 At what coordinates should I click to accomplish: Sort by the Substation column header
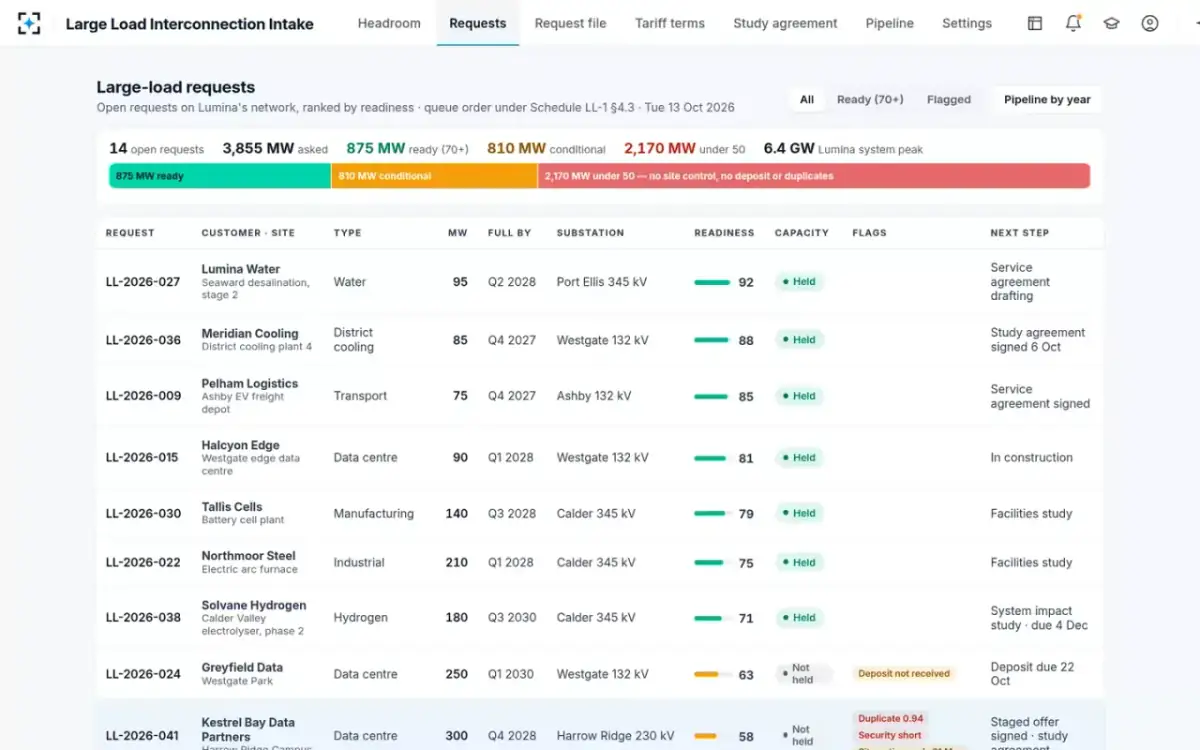tap(590, 233)
